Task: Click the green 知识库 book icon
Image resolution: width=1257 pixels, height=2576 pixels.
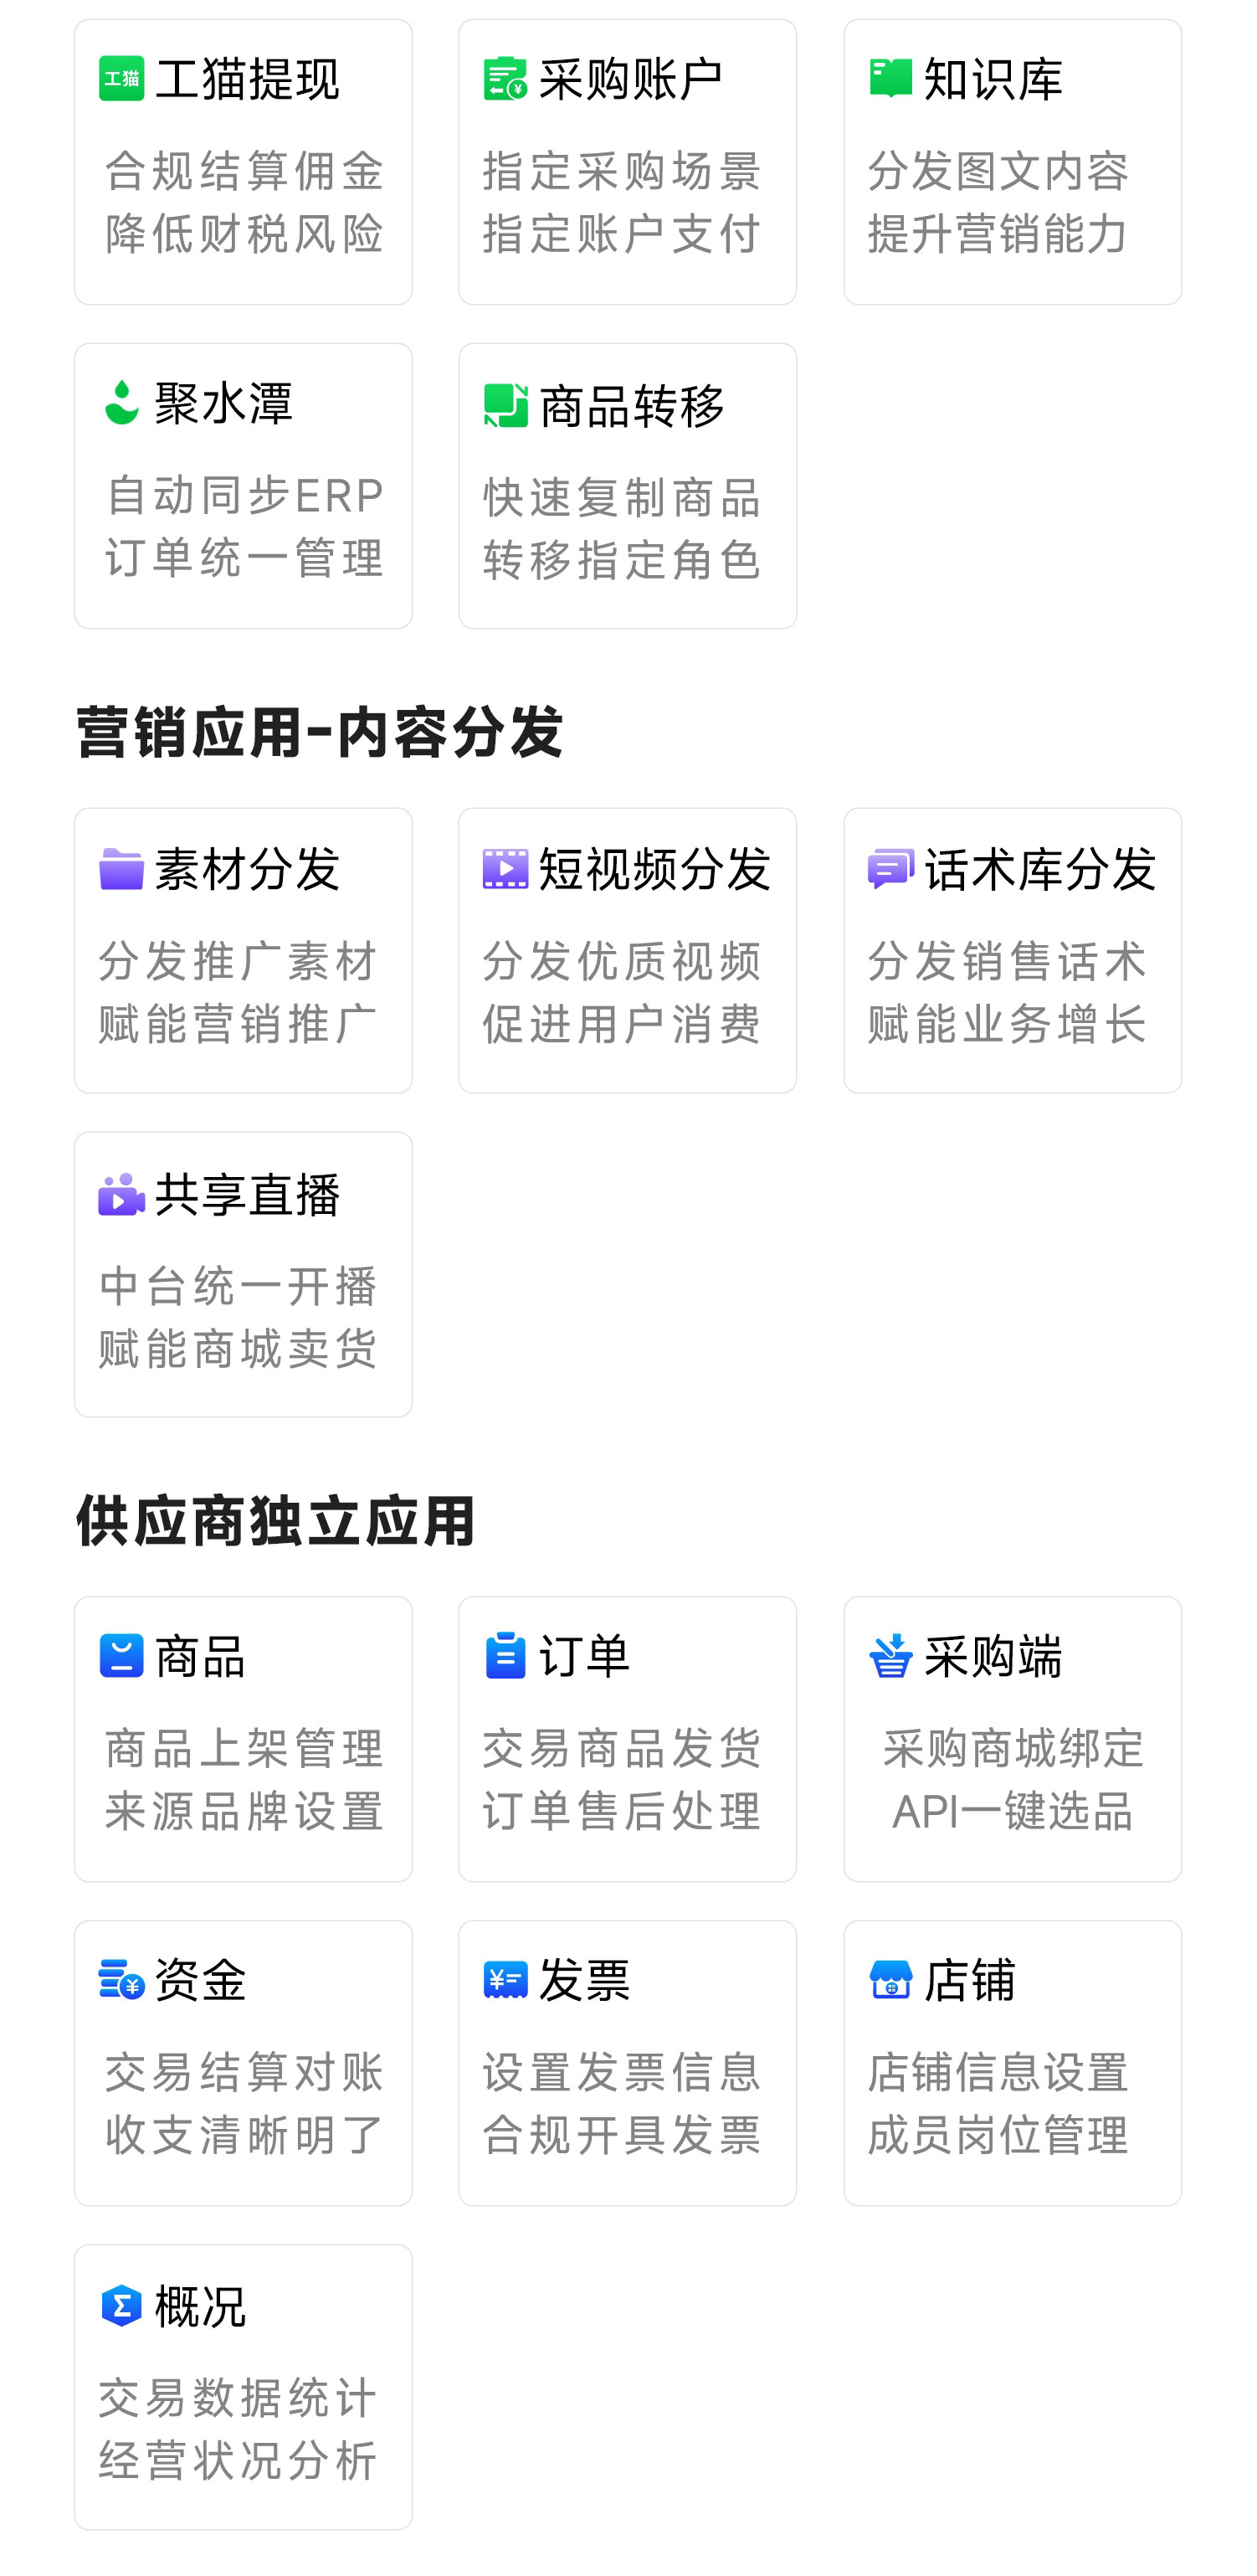Action: click(x=890, y=79)
